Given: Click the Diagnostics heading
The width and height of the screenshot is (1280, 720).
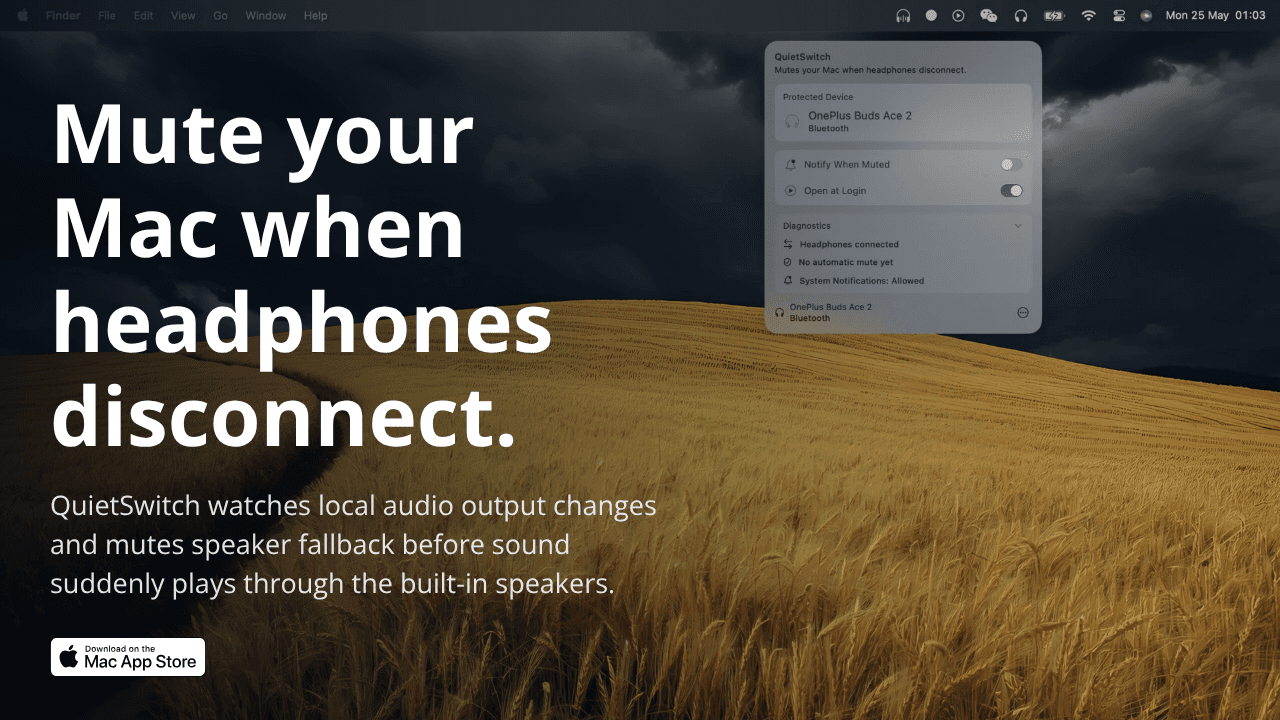Looking at the screenshot, I should tap(807, 226).
